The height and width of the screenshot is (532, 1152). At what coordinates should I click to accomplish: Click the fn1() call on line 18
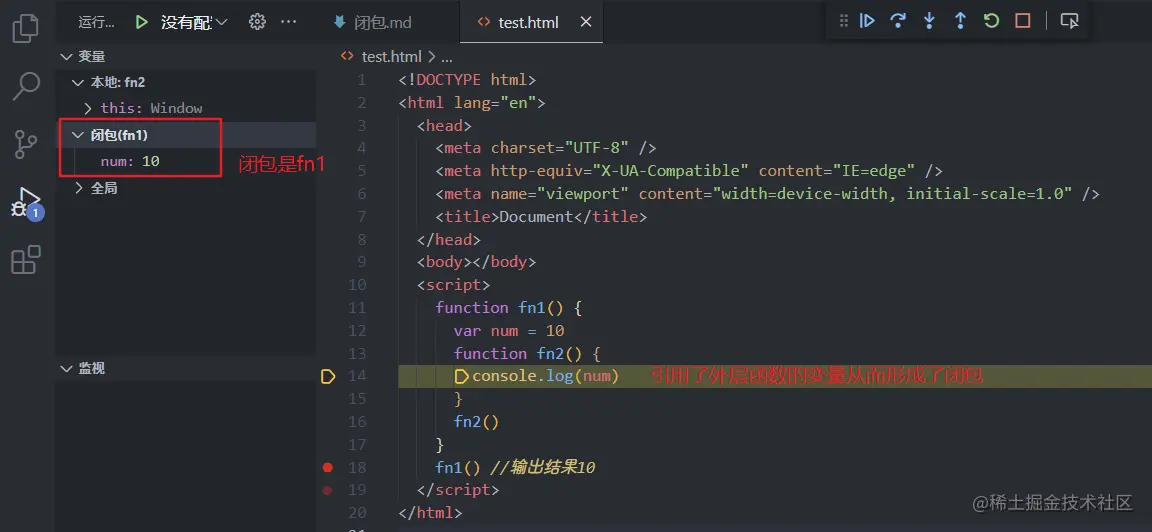(x=458, y=467)
